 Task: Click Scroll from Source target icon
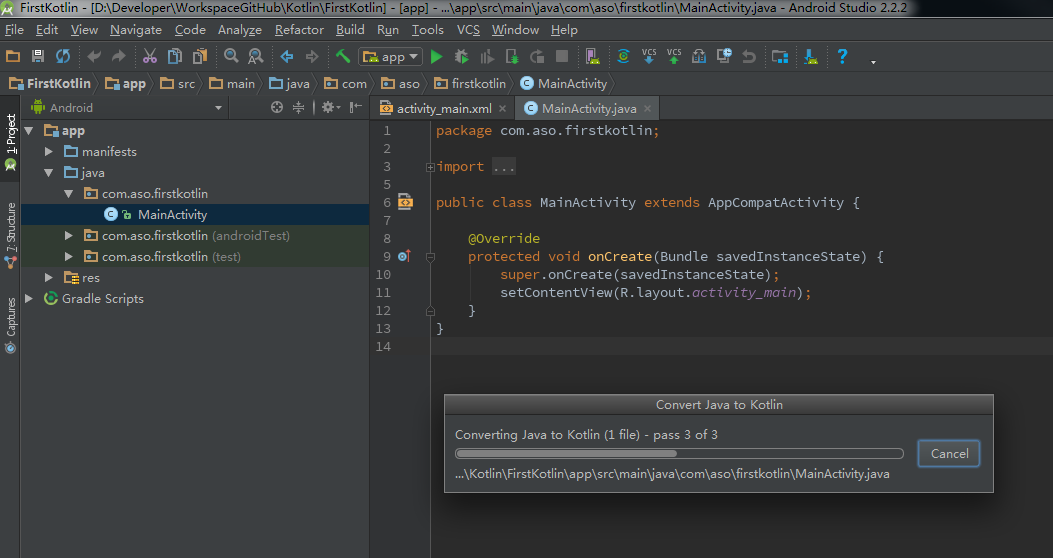click(277, 107)
